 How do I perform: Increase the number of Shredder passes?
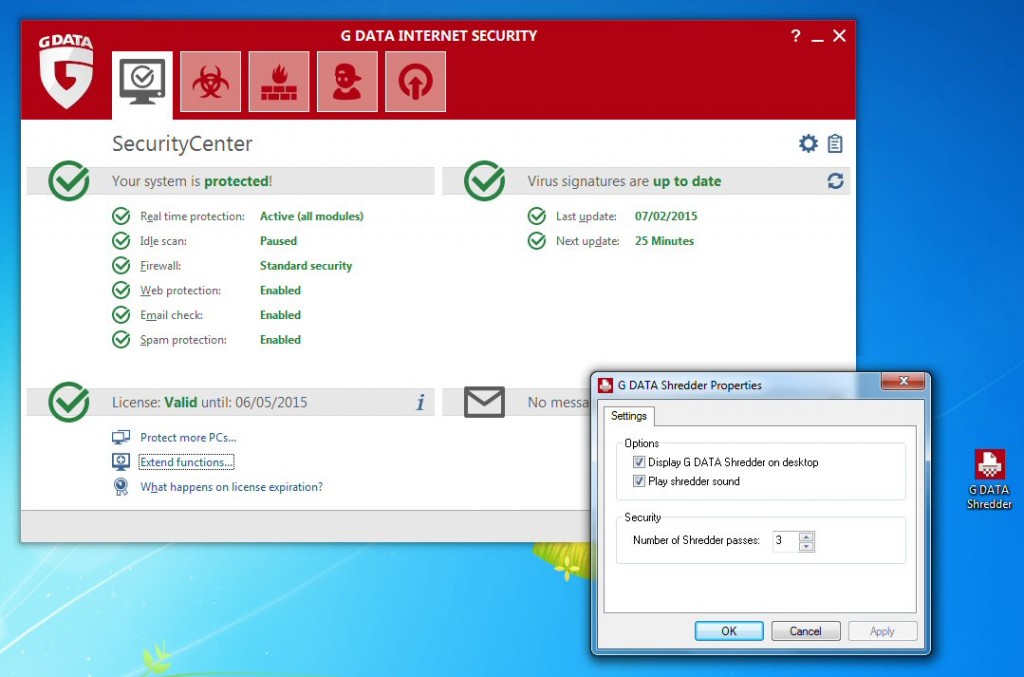(x=807, y=536)
